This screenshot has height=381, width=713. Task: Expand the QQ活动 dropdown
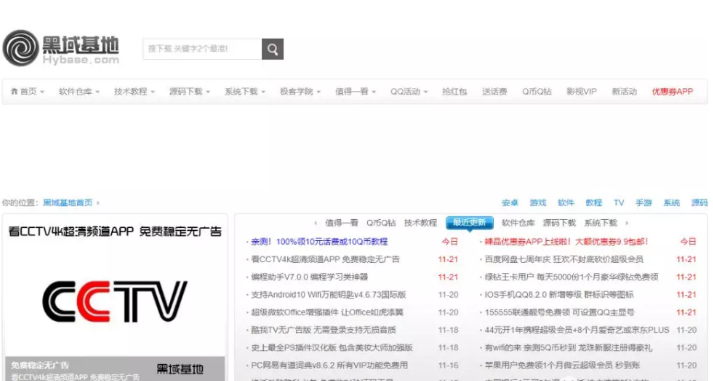[x=409, y=91]
